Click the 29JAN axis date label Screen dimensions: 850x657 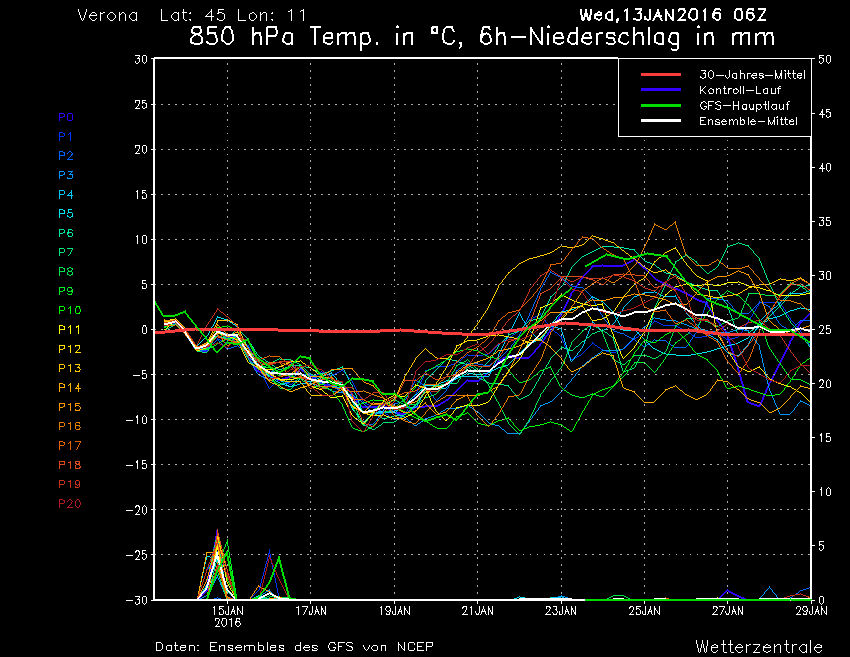pos(811,611)
